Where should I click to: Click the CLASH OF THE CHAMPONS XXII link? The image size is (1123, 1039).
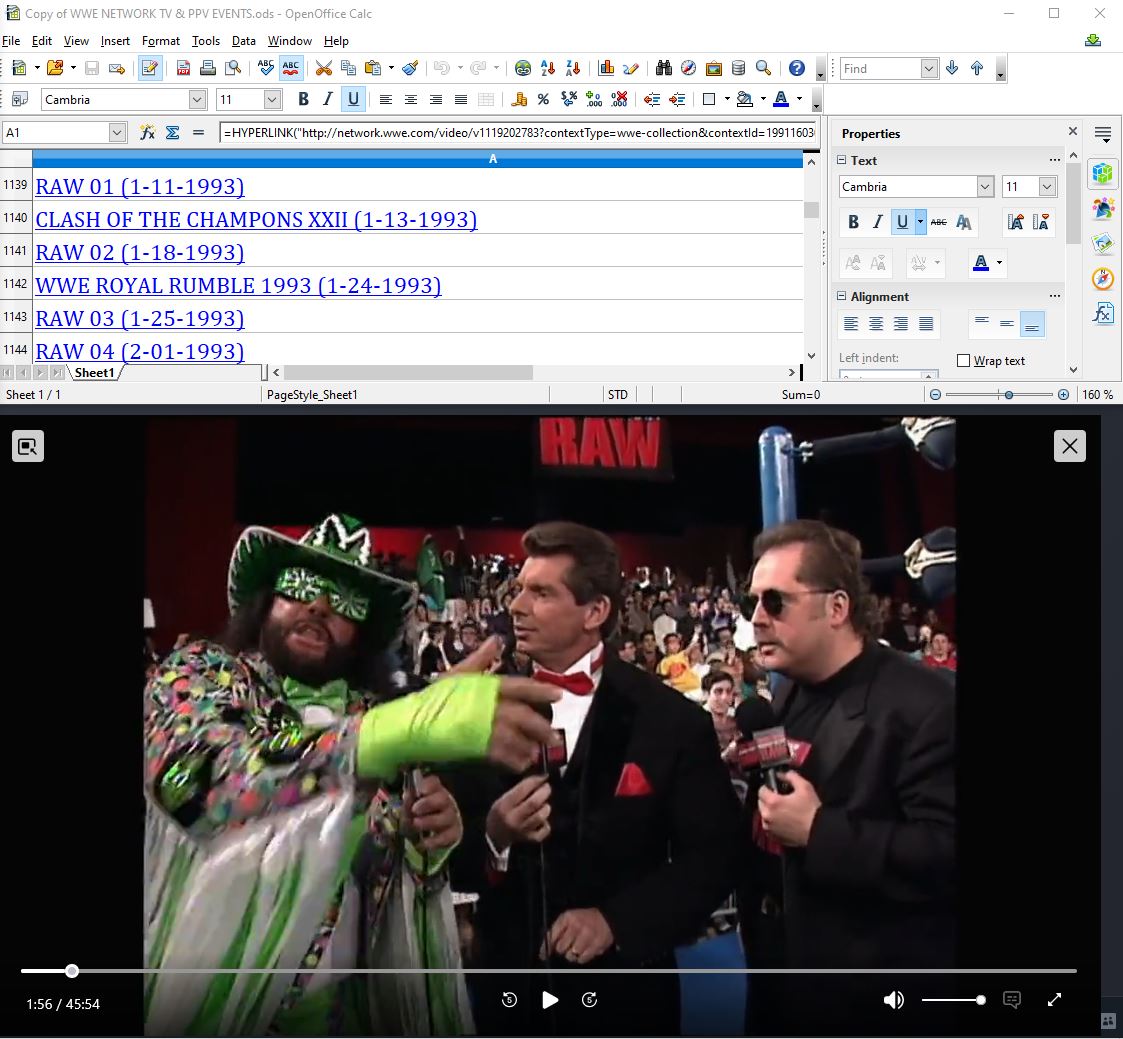256,219
